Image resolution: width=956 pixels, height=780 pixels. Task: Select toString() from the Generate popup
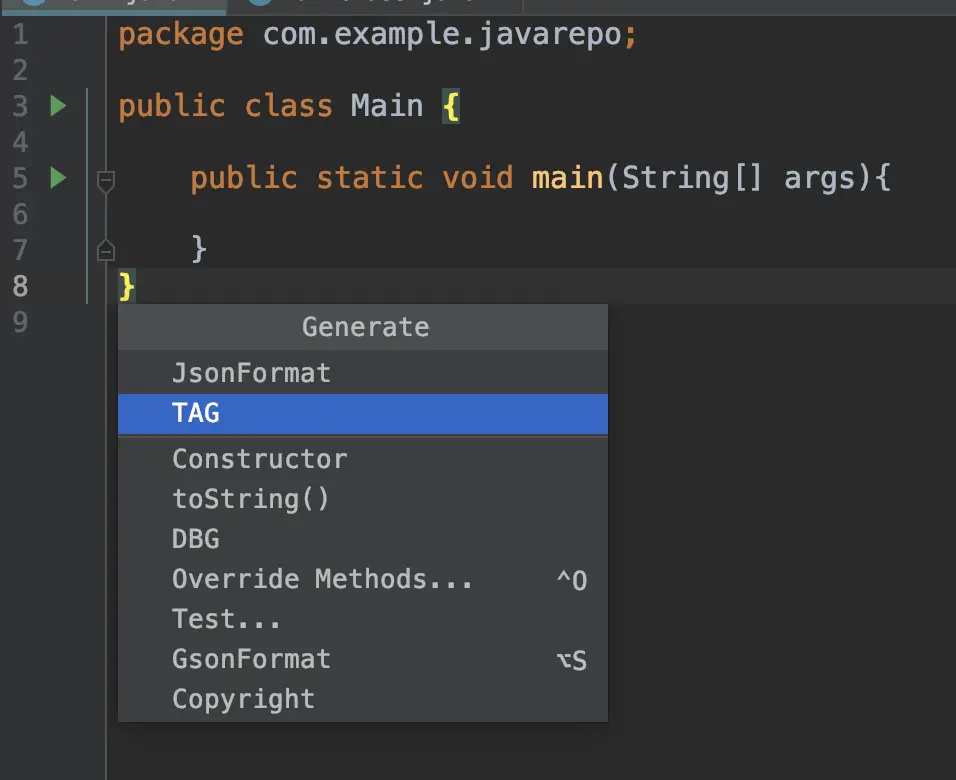251,499
